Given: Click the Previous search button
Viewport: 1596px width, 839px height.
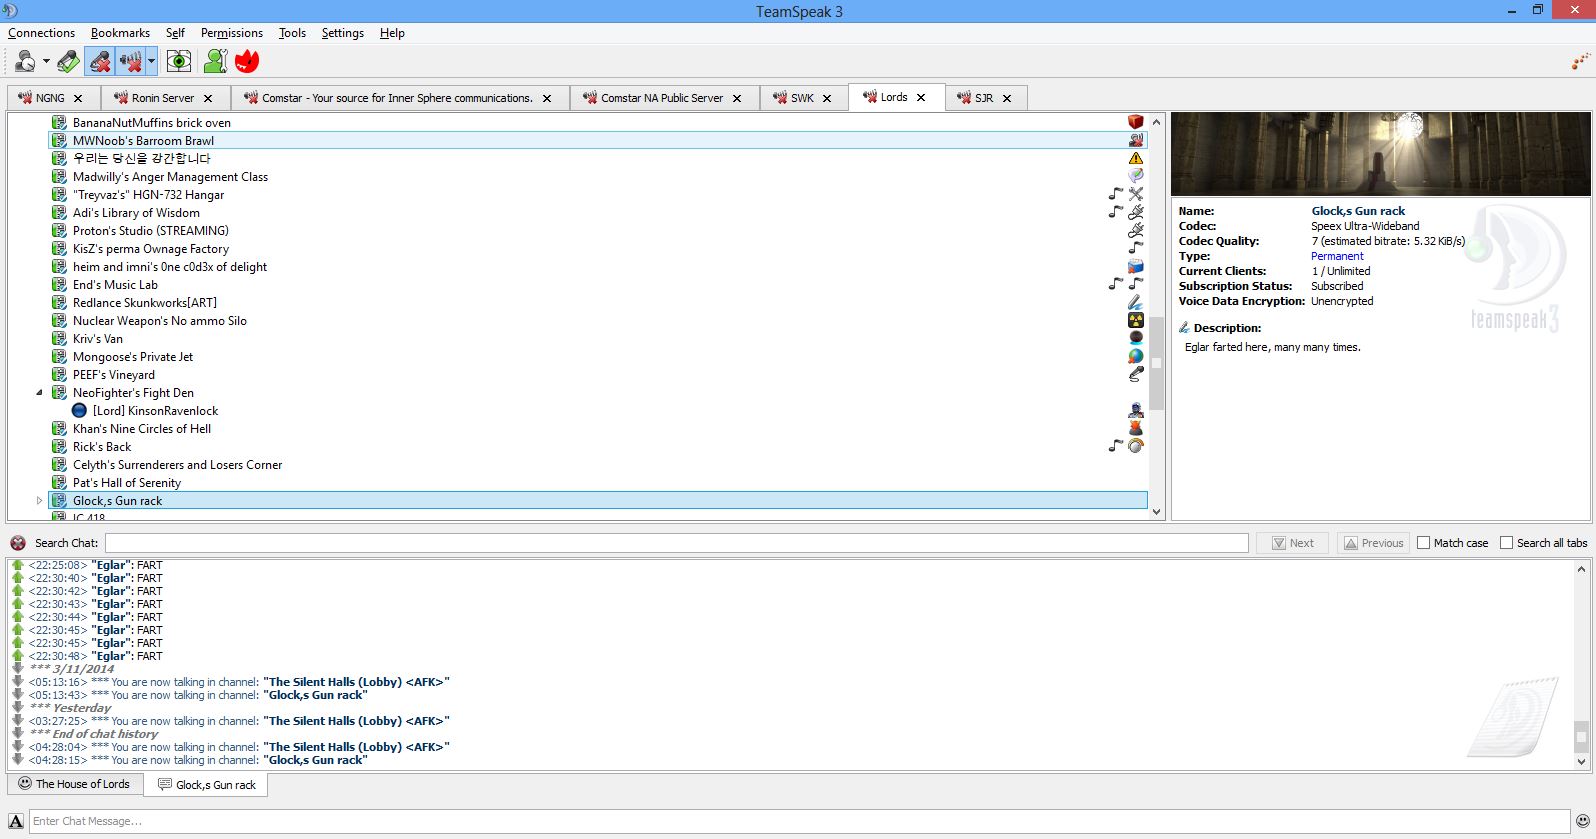Looking at the screenshot, I should (1373, 543).
